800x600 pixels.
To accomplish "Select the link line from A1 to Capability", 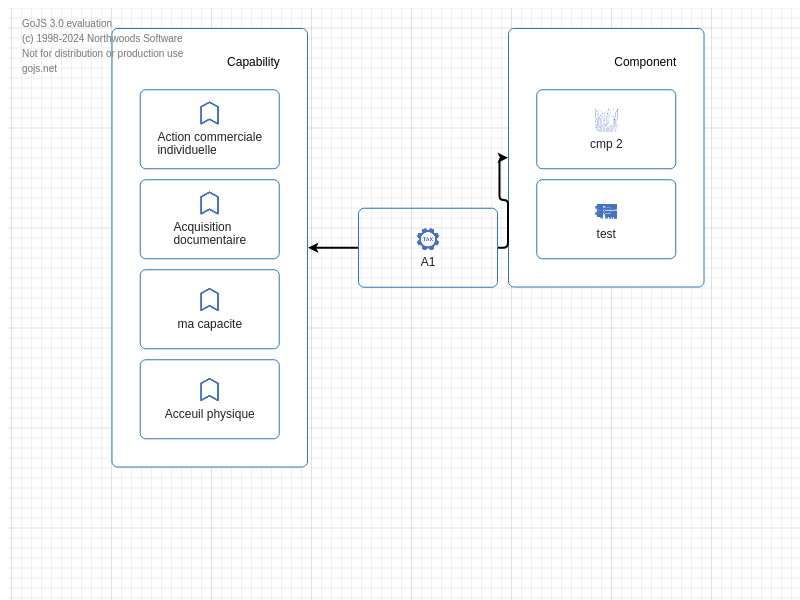I will [338, 248].
